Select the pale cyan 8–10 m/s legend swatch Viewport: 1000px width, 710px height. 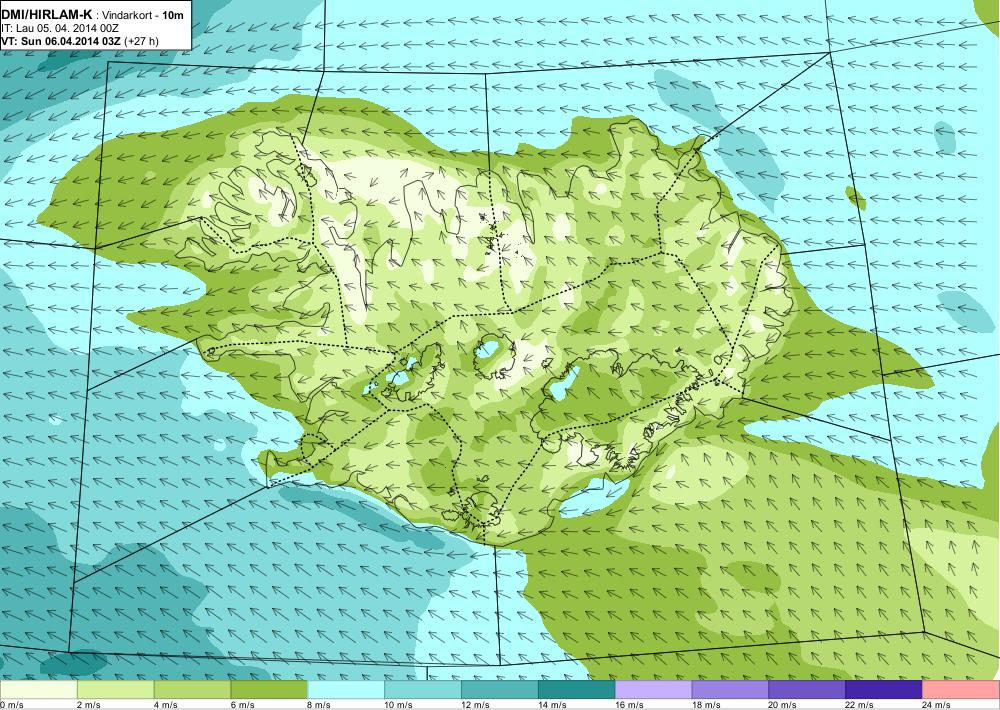click(346, 690)
